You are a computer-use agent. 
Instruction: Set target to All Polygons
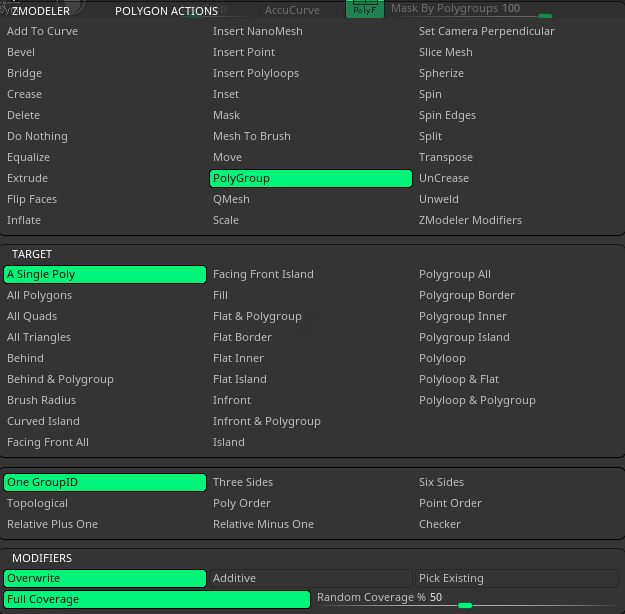(39, 295)
